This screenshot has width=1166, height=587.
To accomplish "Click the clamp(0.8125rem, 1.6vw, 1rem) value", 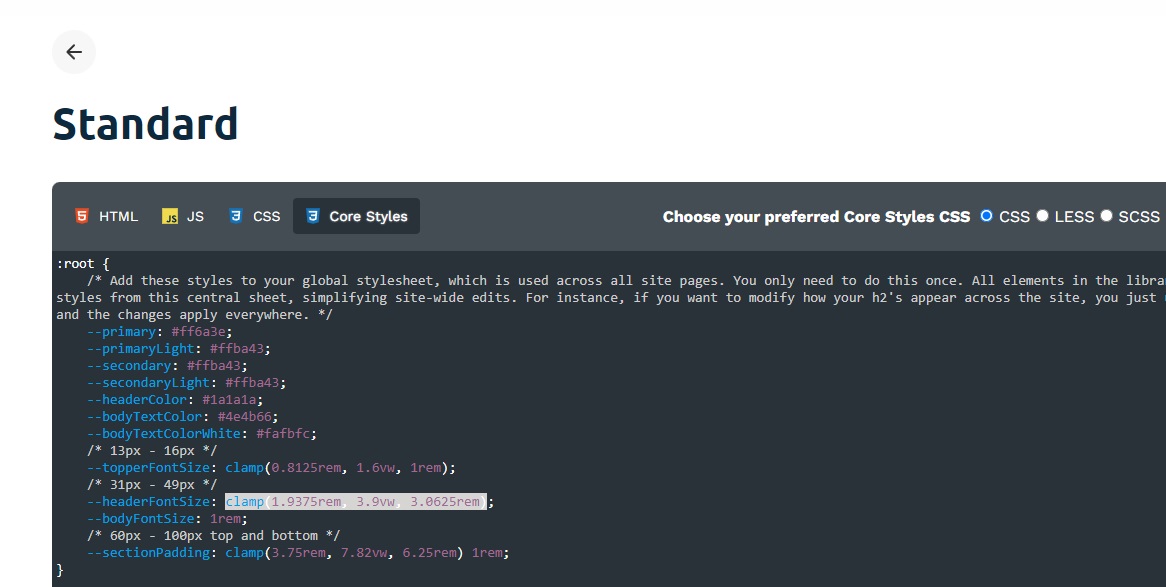I will click(x=337, y=468).
